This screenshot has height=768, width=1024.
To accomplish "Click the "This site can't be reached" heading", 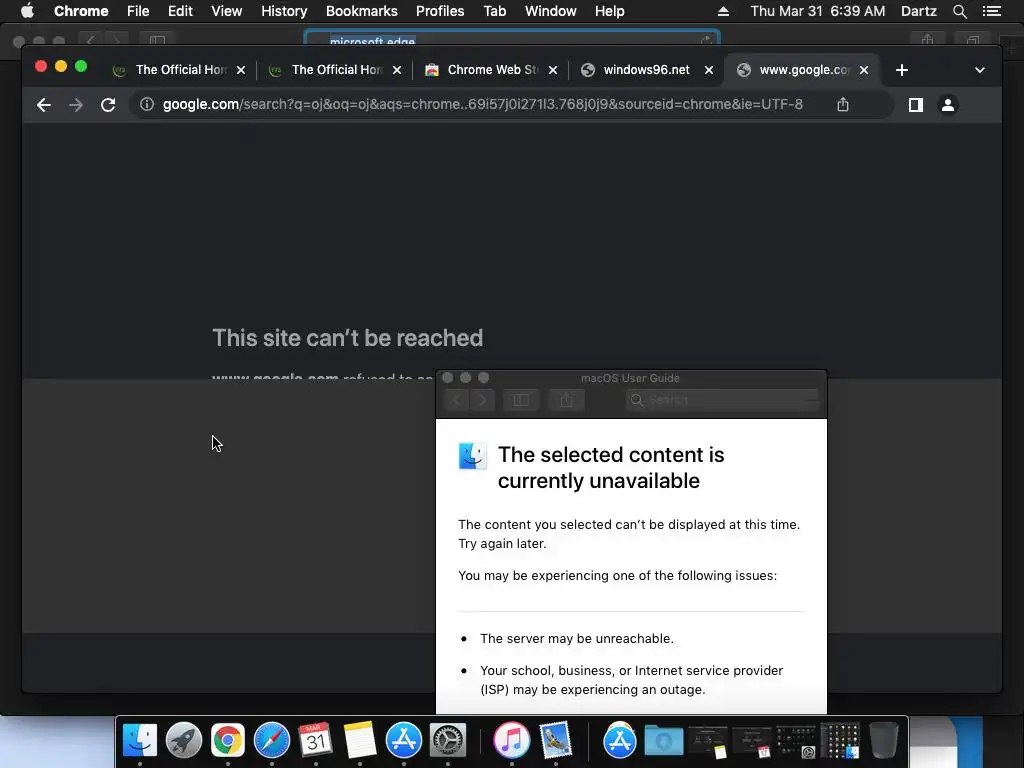I will pos(347,338).
